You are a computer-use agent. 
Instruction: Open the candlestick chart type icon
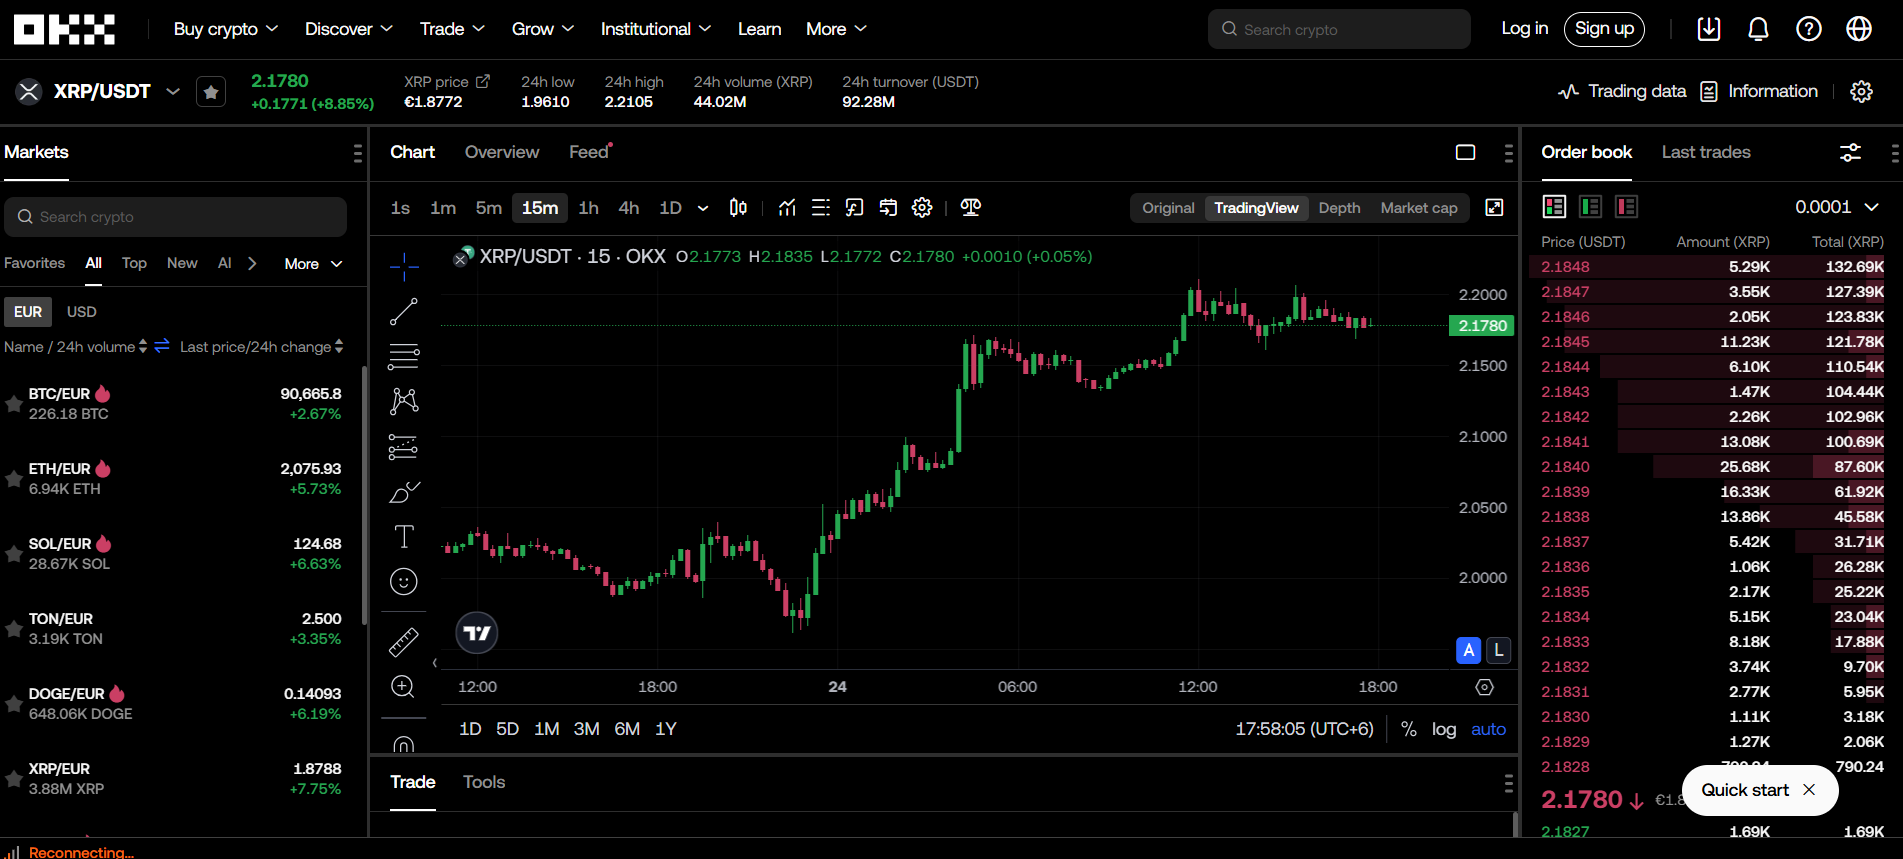tap(738, 207)
